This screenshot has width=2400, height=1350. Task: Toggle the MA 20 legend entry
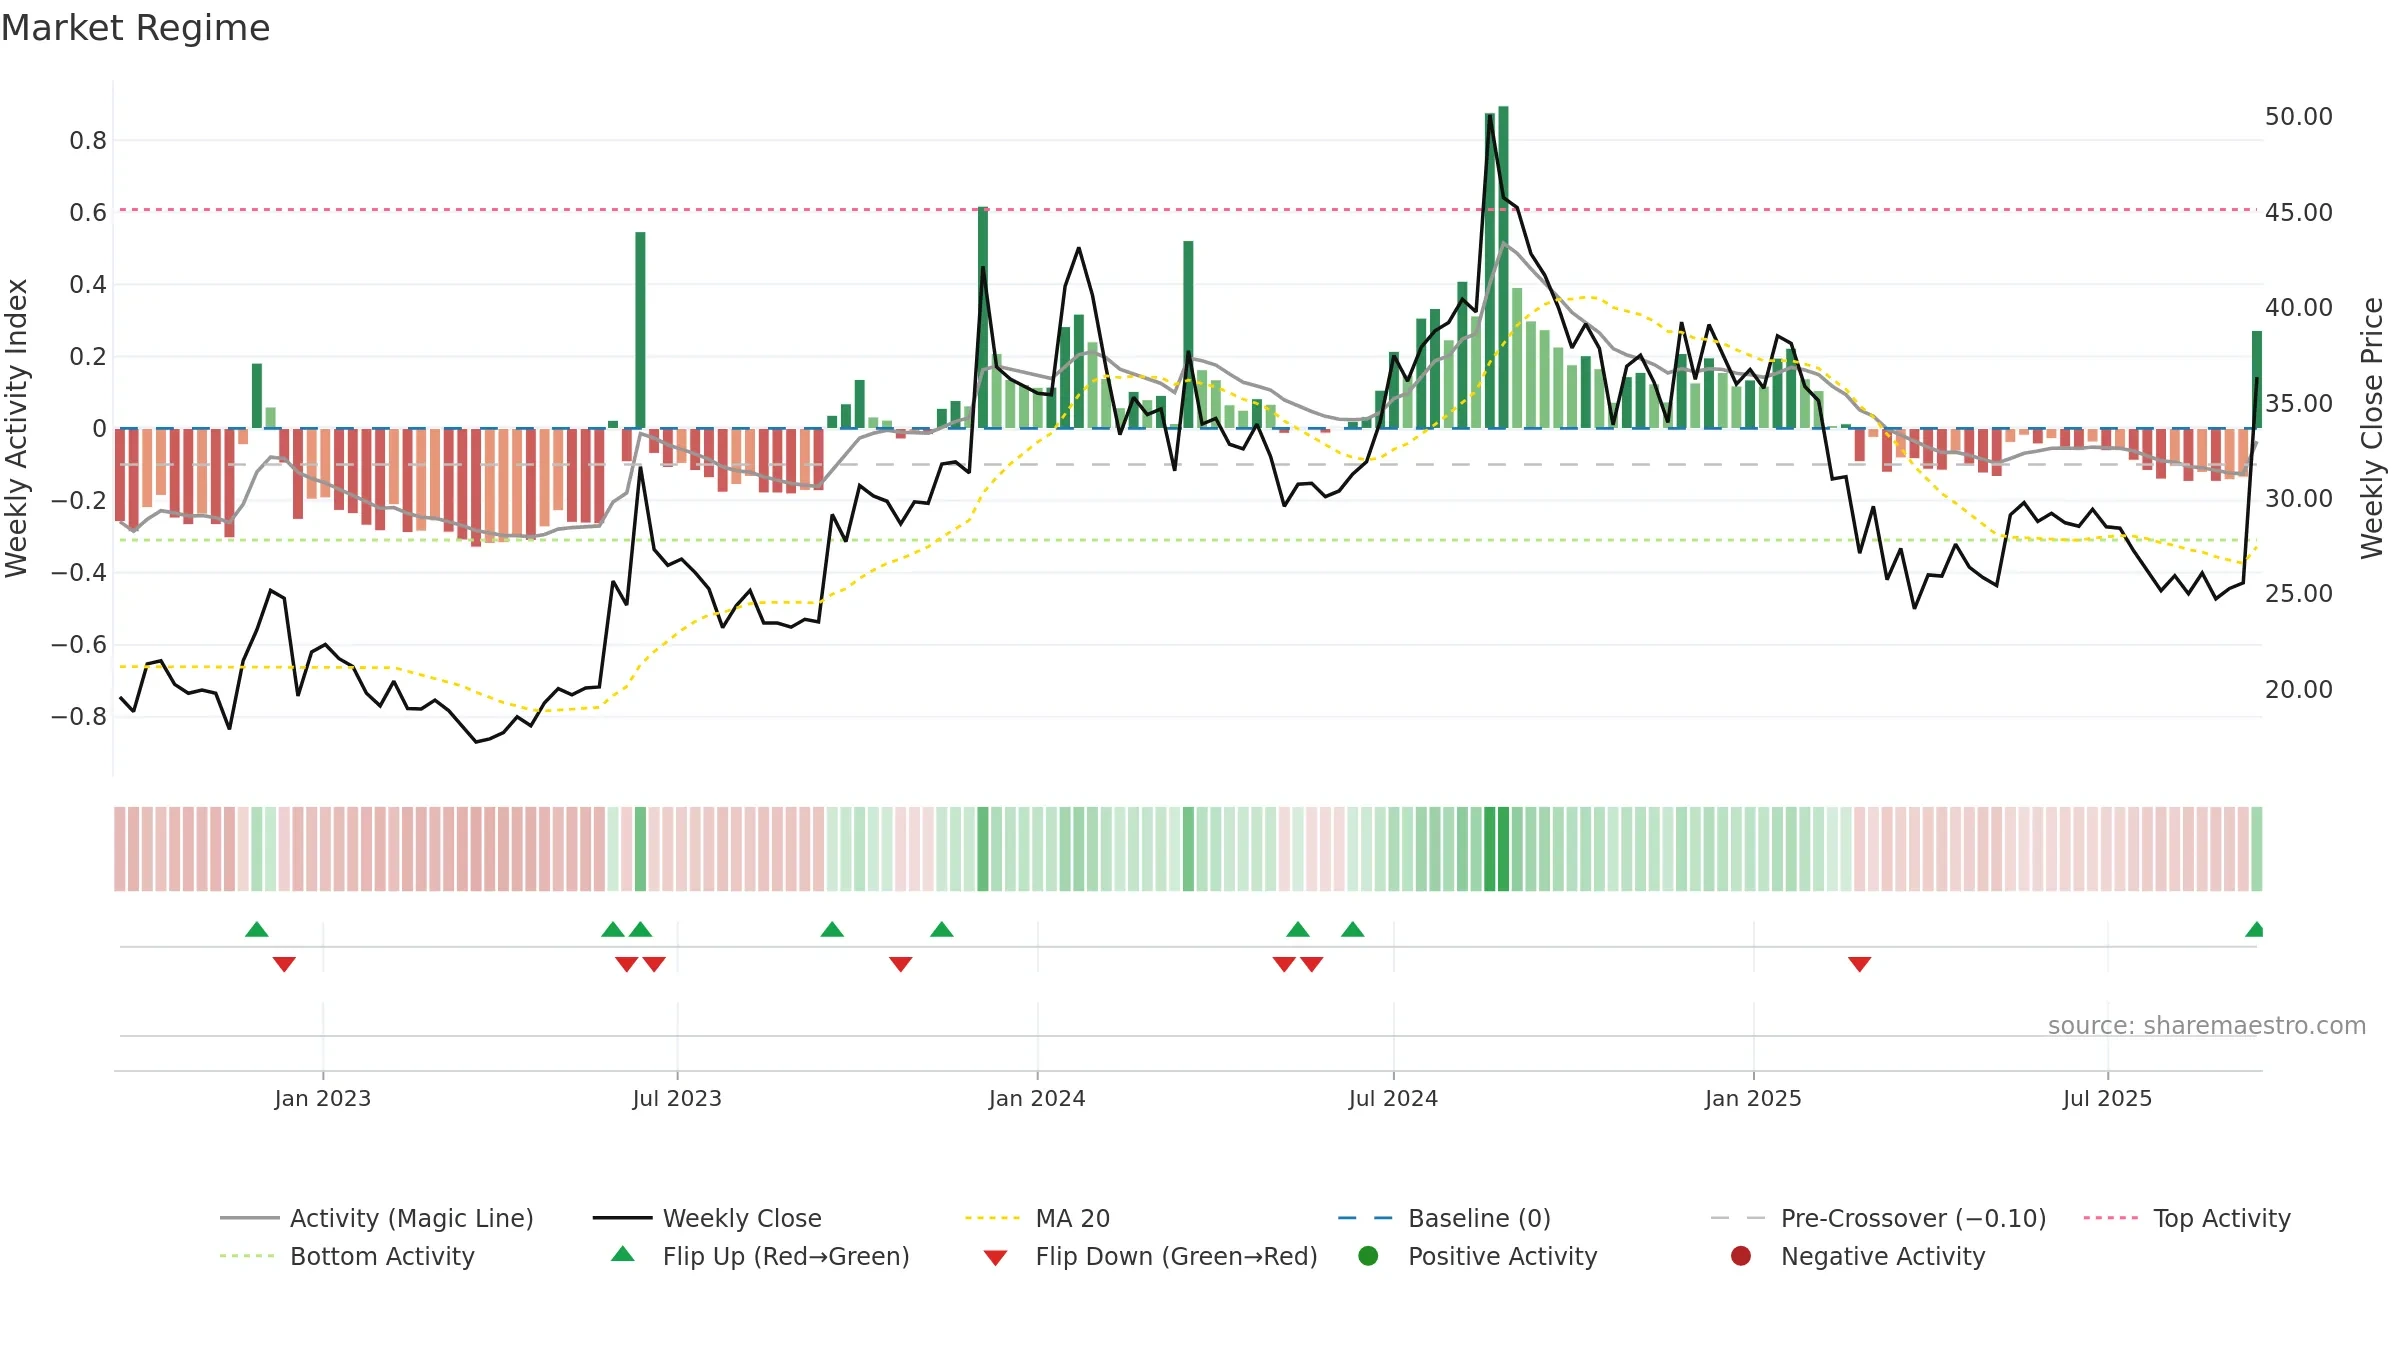[x=1037, y=1218]
